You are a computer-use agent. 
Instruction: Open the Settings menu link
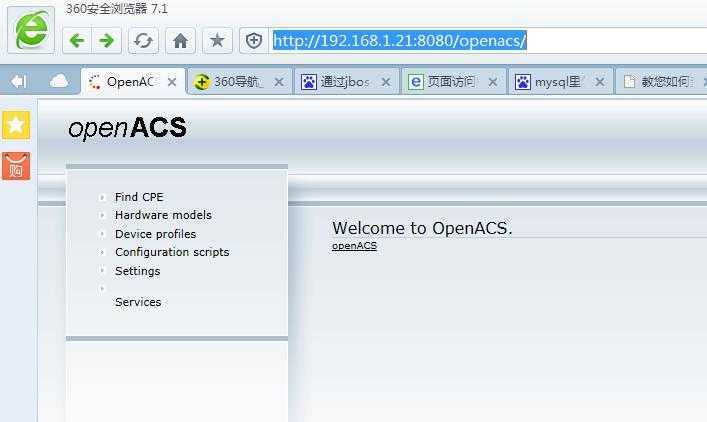pos(138,271)
